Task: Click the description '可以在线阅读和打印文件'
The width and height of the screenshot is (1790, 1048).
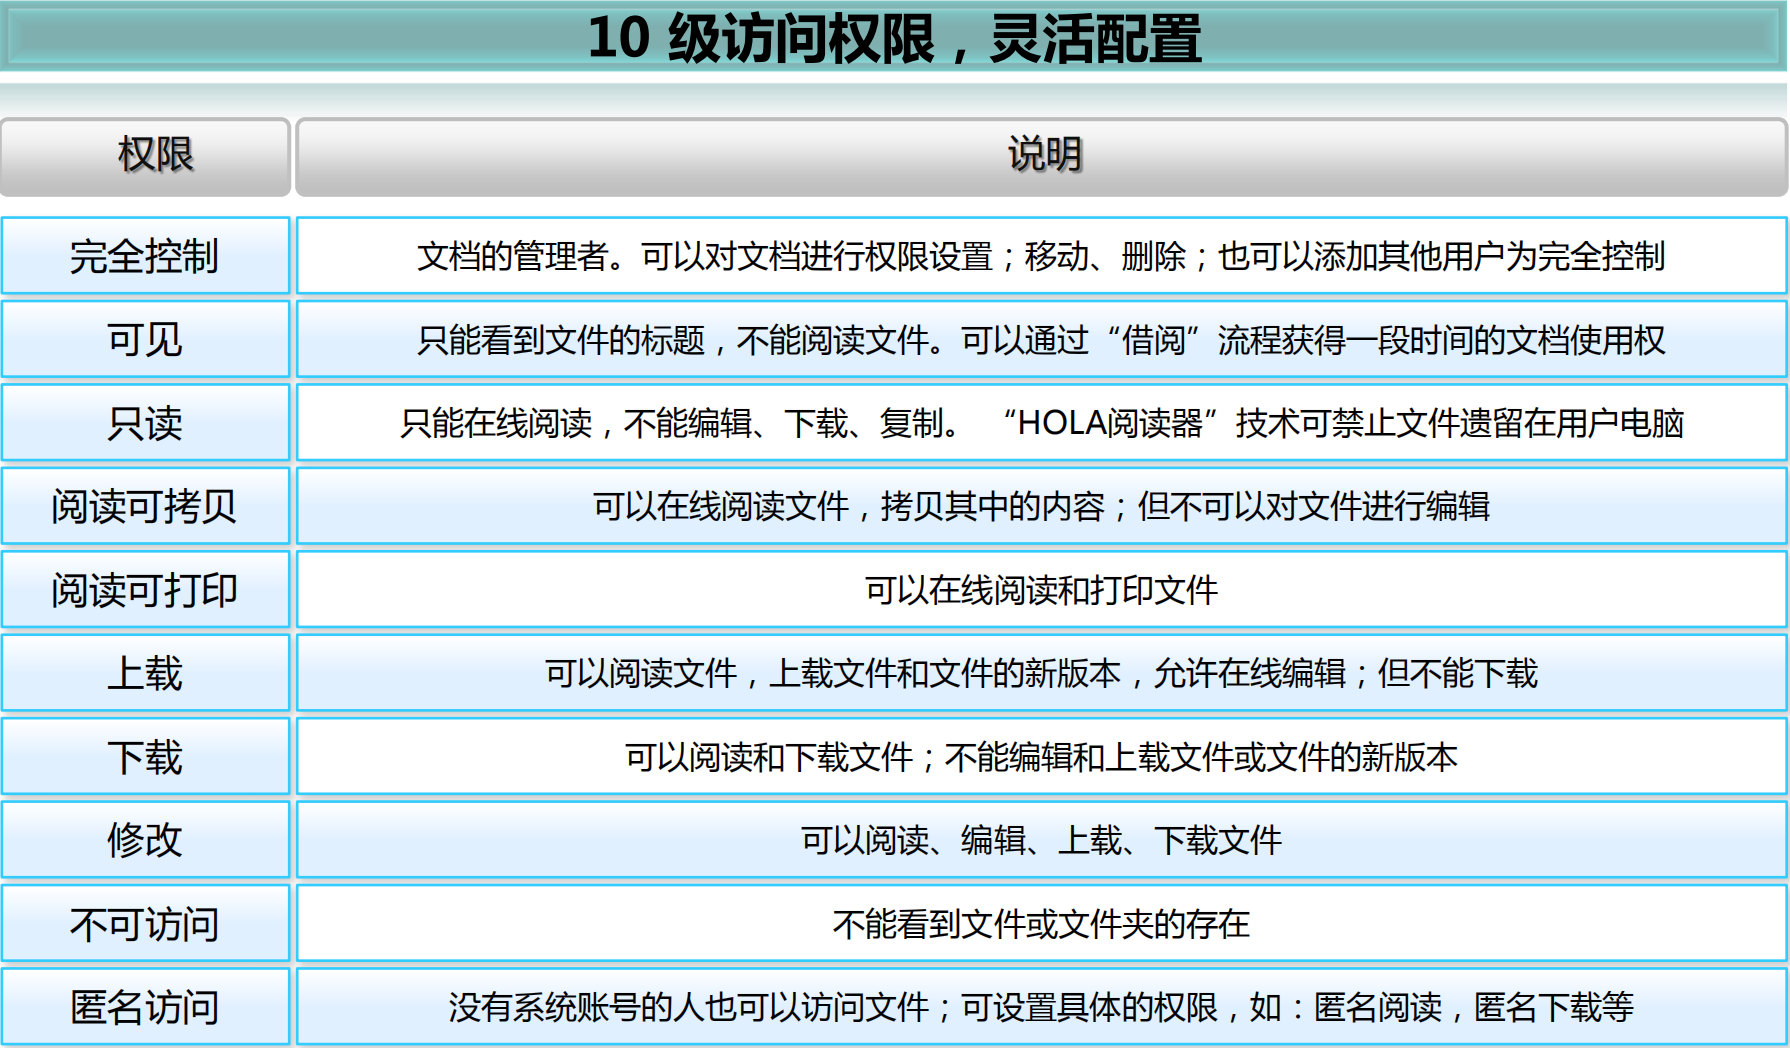Action: 1041,590
